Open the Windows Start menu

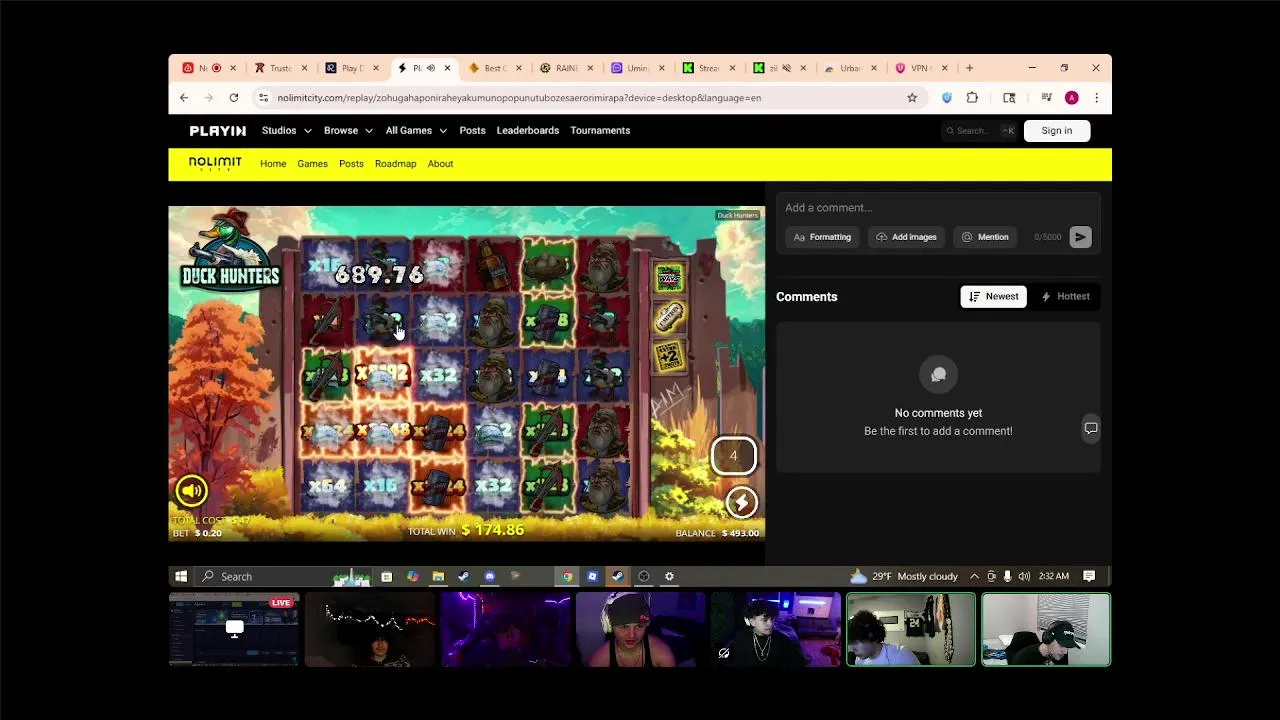(181, 577)
